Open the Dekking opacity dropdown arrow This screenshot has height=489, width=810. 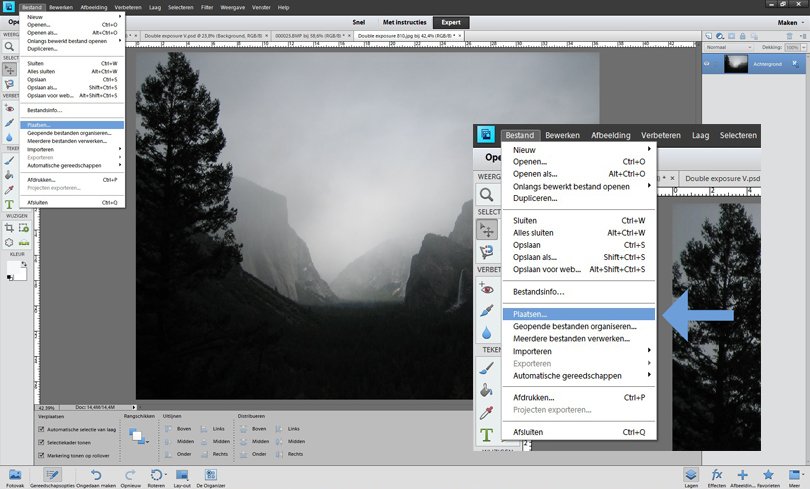coord(803,47)
